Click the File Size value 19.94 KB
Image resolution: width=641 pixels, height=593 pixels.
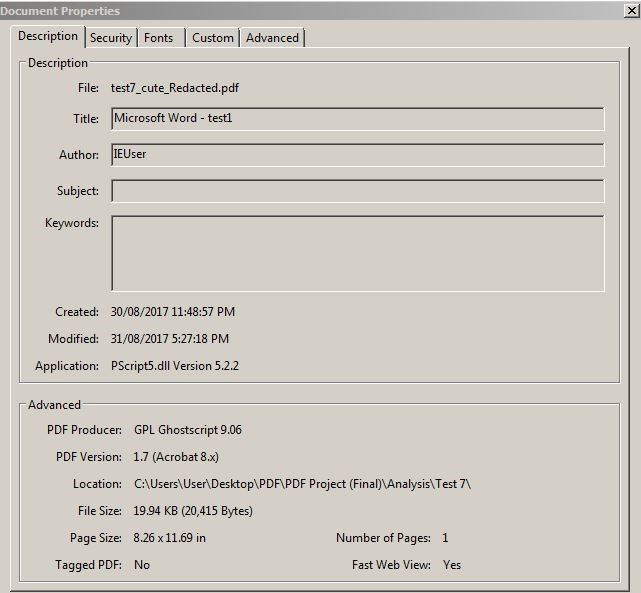193,511
